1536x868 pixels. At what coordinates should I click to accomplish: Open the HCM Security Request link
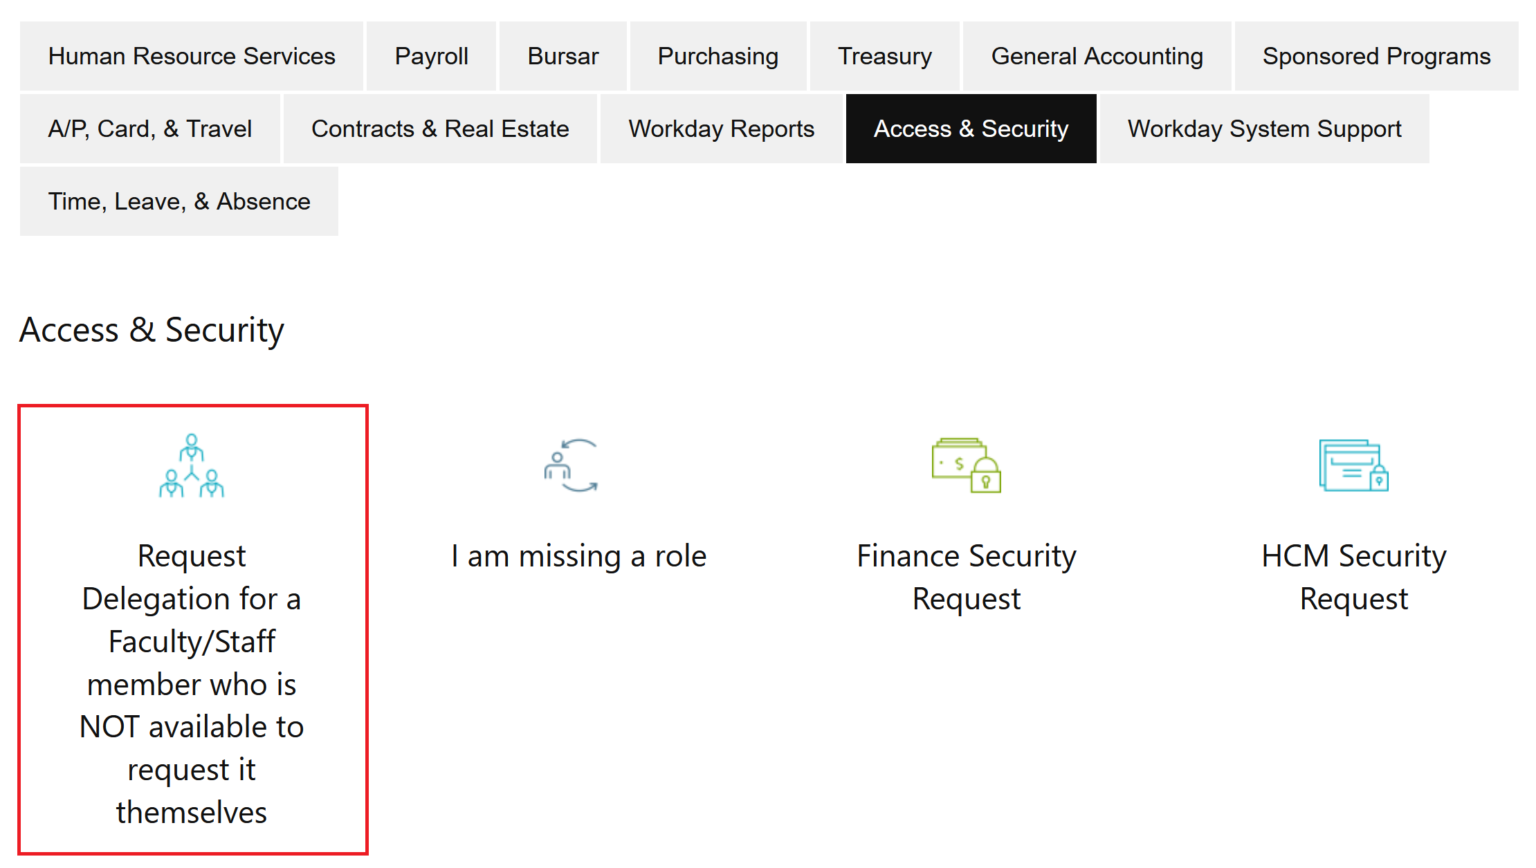pos(1352,577)
